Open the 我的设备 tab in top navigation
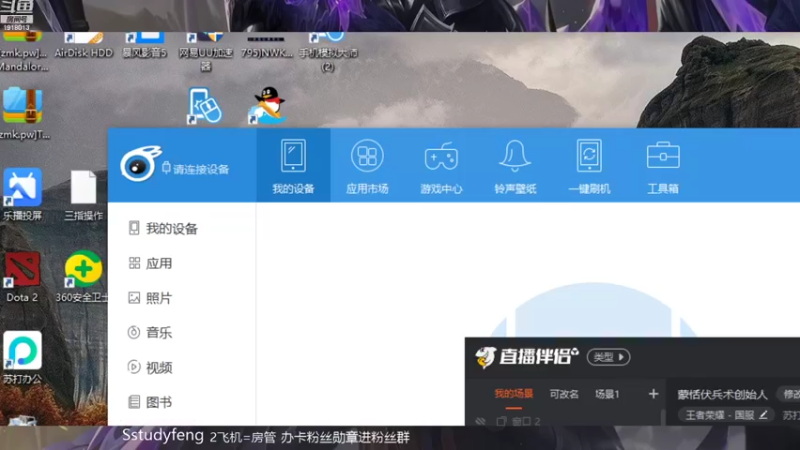This screenshot has height=450, width=800. 293,166
